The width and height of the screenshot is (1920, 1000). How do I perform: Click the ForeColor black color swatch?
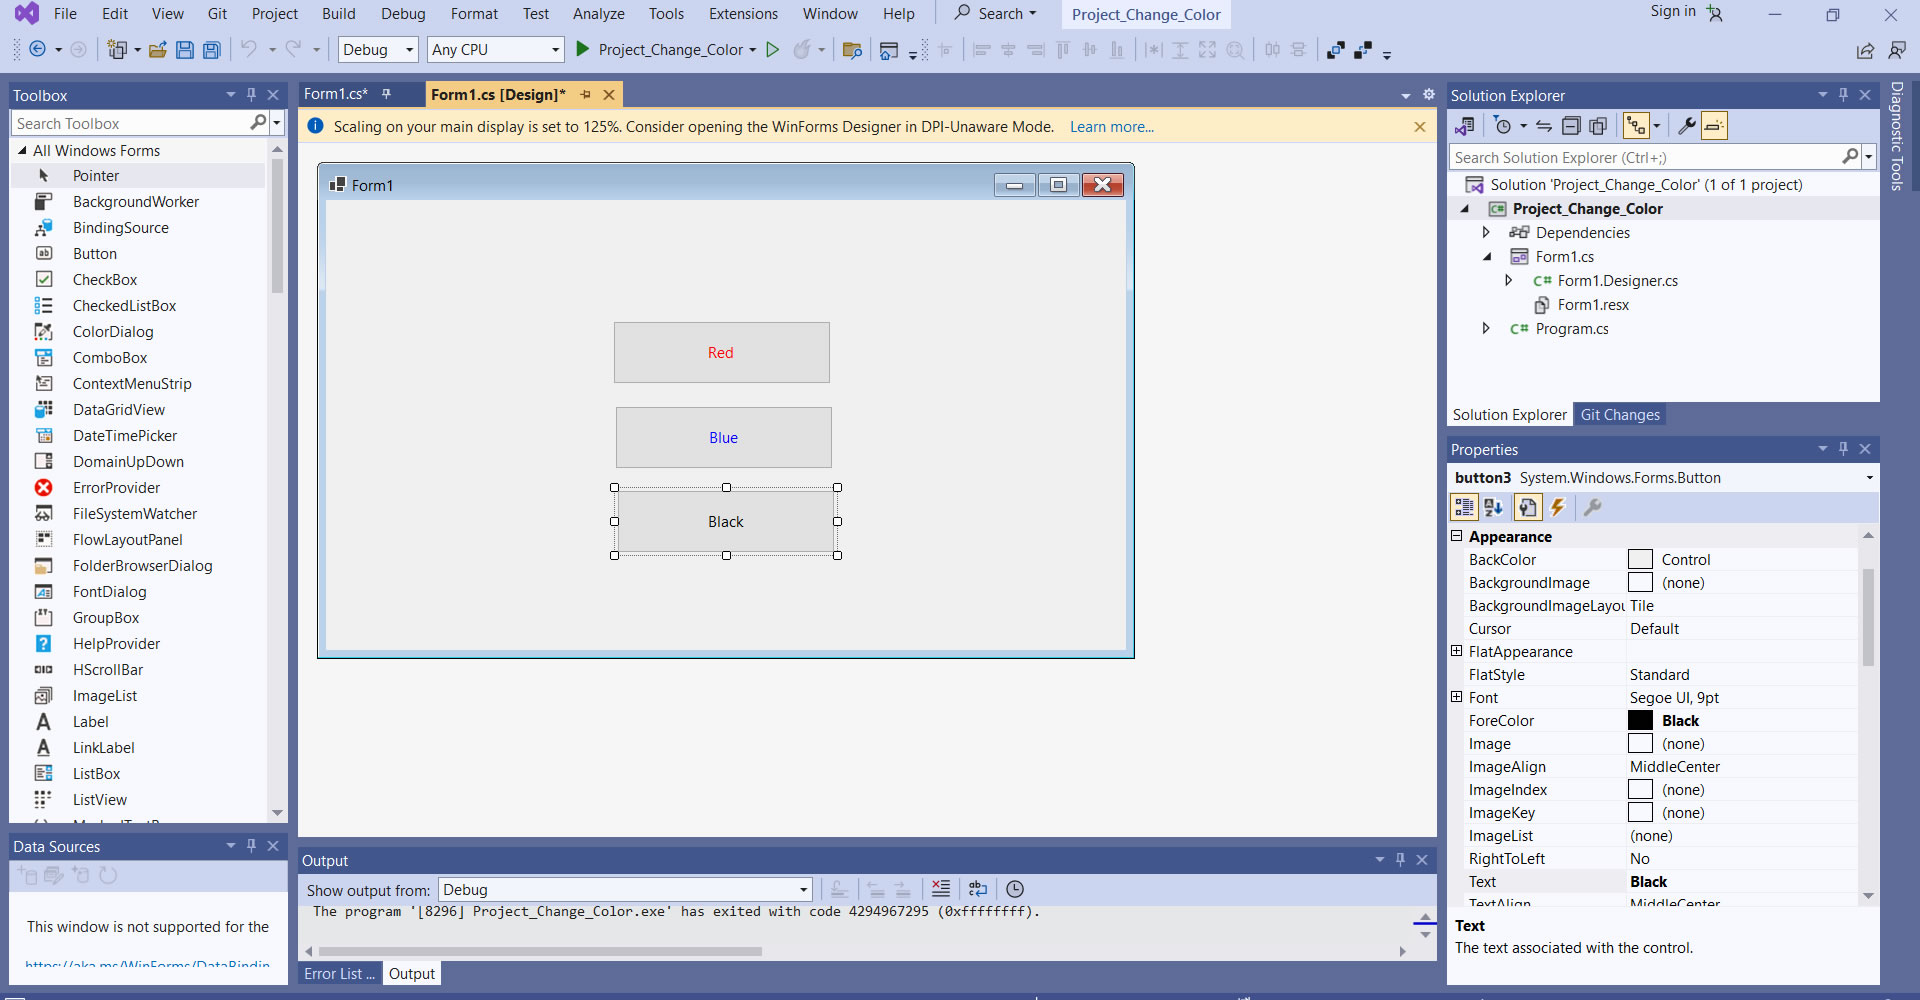(x=1640, y=721)
